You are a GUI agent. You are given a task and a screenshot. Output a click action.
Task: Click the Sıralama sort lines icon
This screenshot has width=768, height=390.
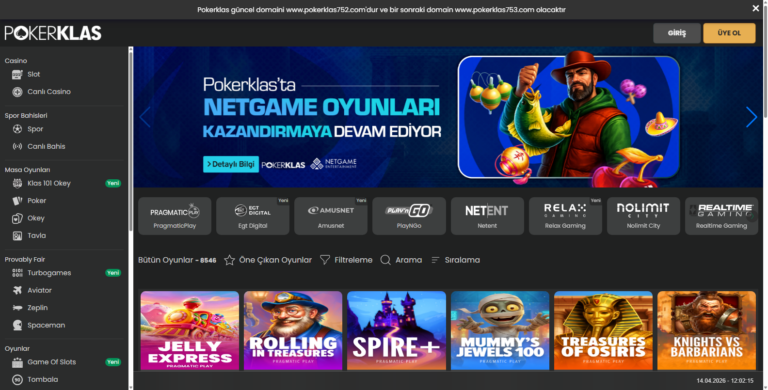(435, 260)
